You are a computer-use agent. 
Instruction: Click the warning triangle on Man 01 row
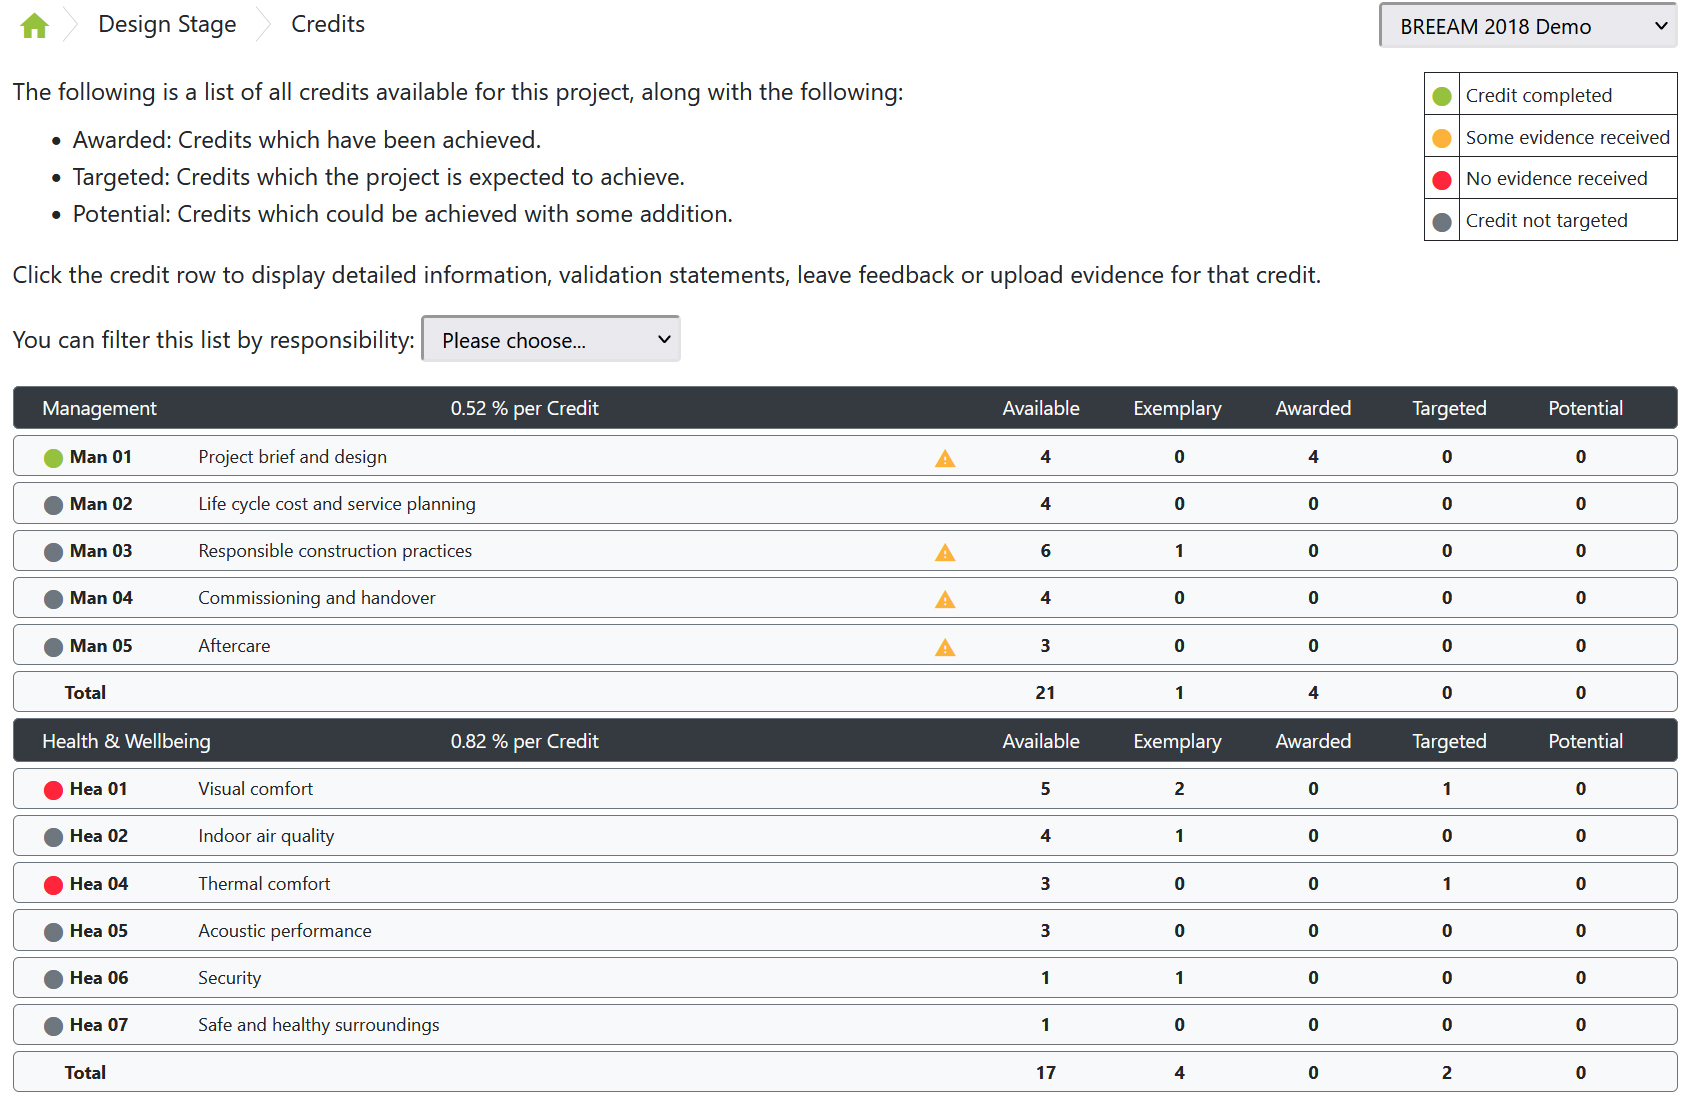[945, 458]
